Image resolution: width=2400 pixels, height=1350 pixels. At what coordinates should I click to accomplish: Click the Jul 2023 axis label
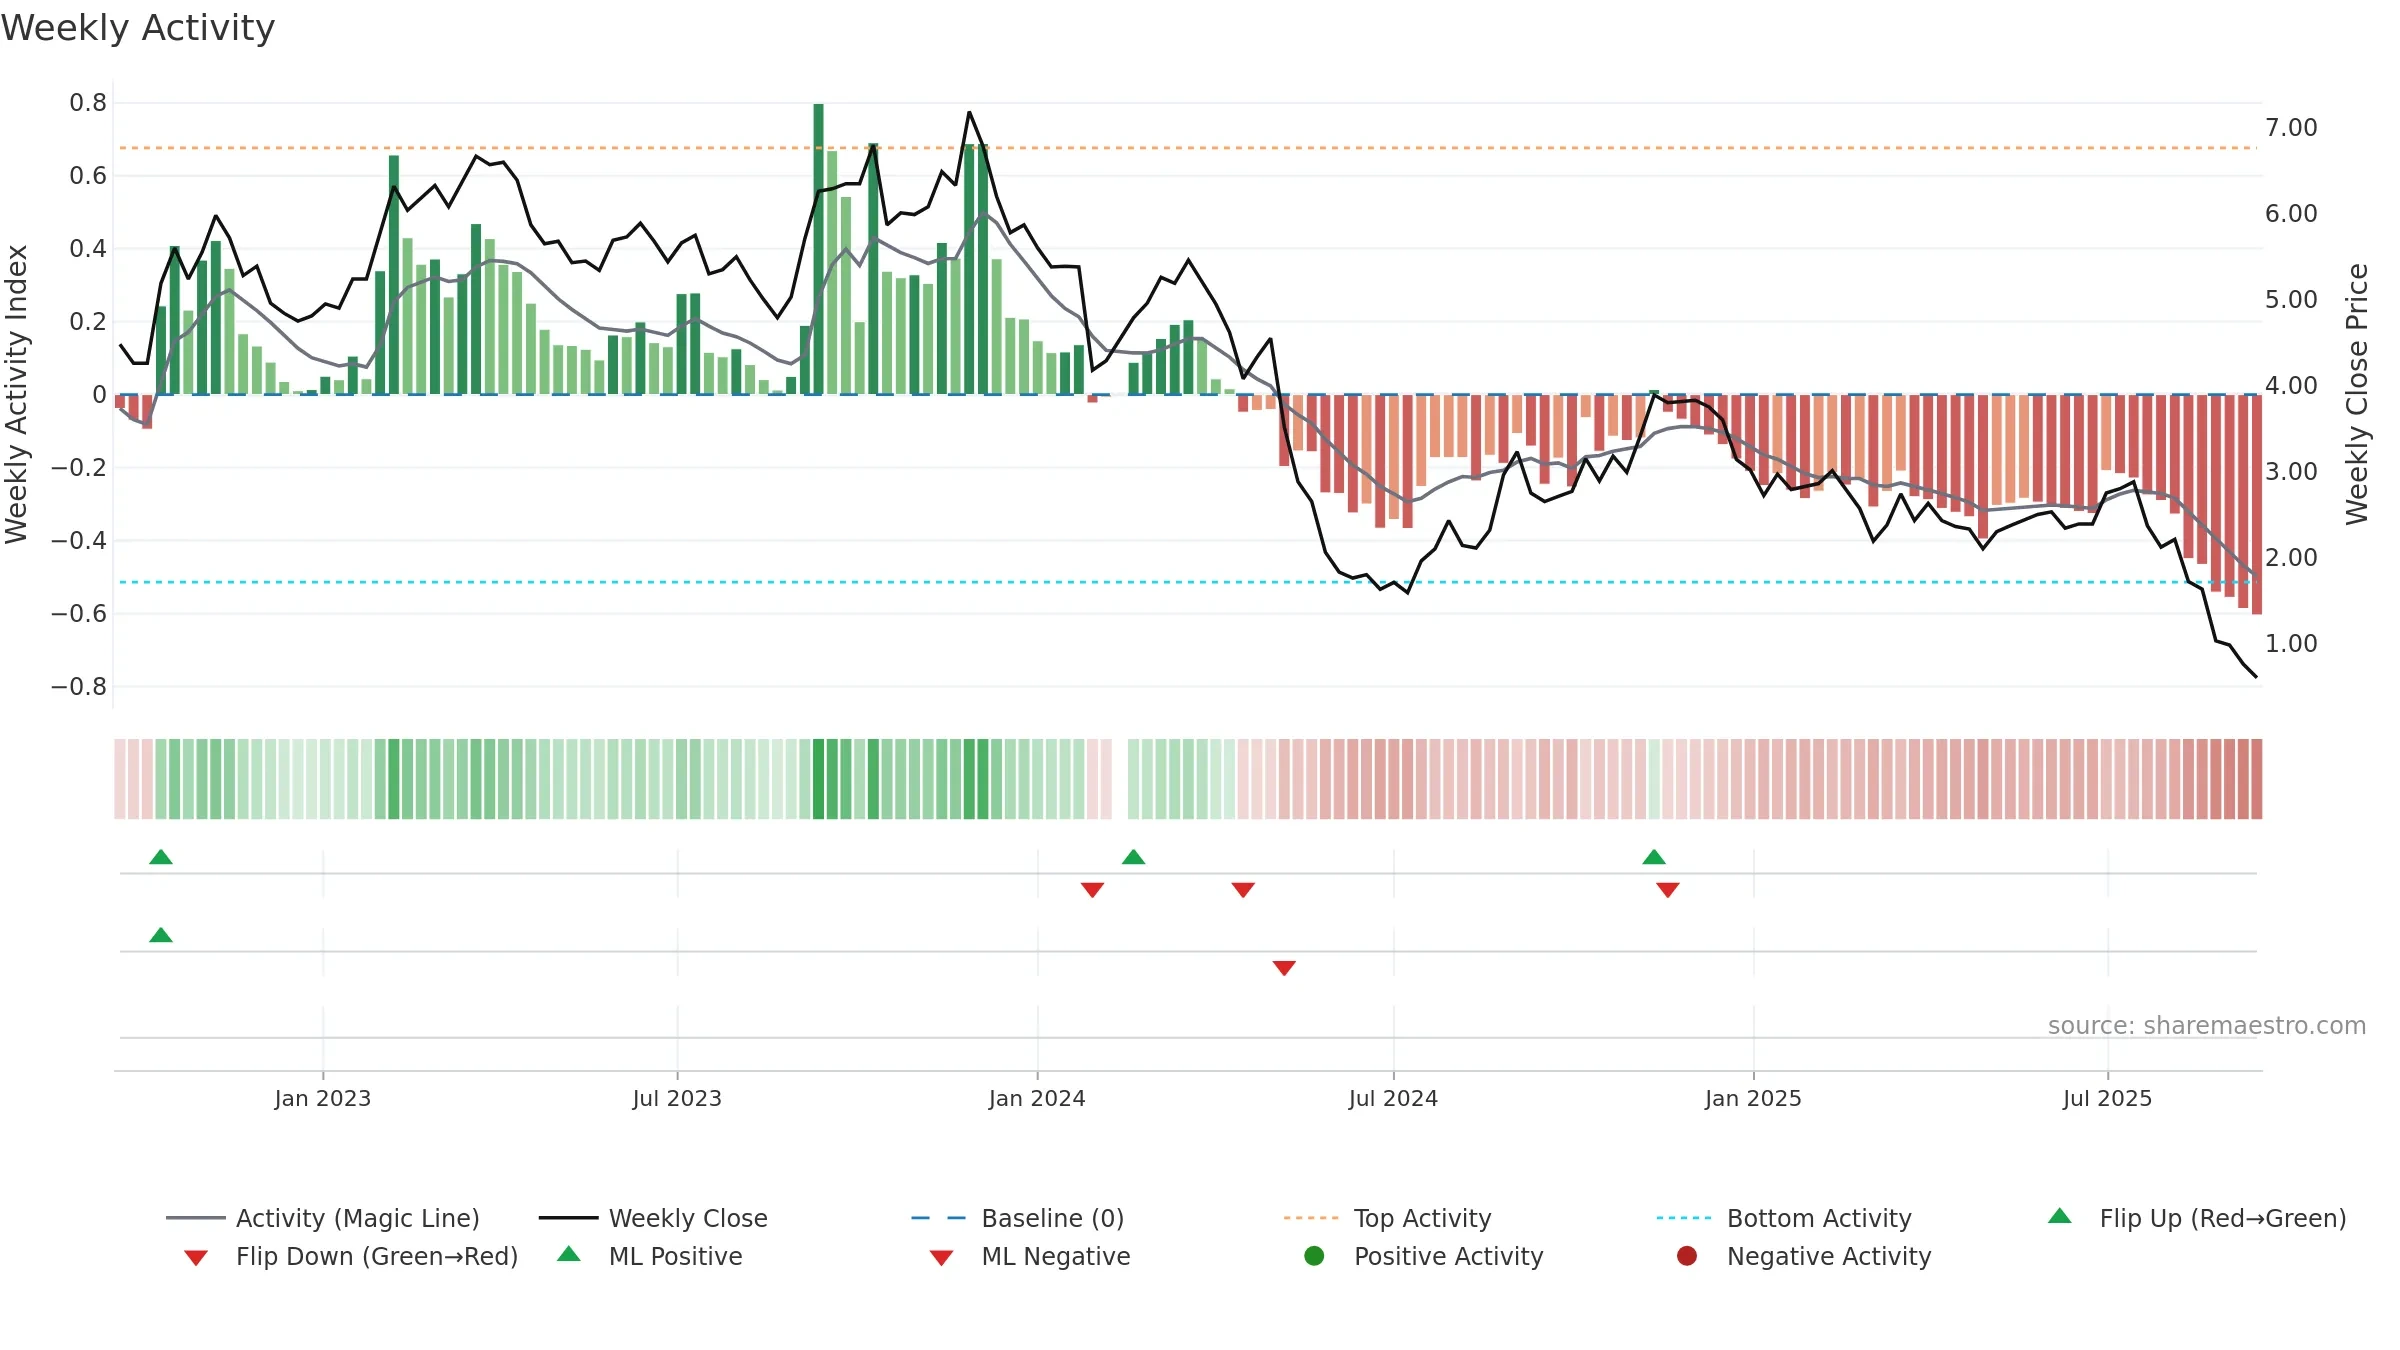click(677, 1098)
